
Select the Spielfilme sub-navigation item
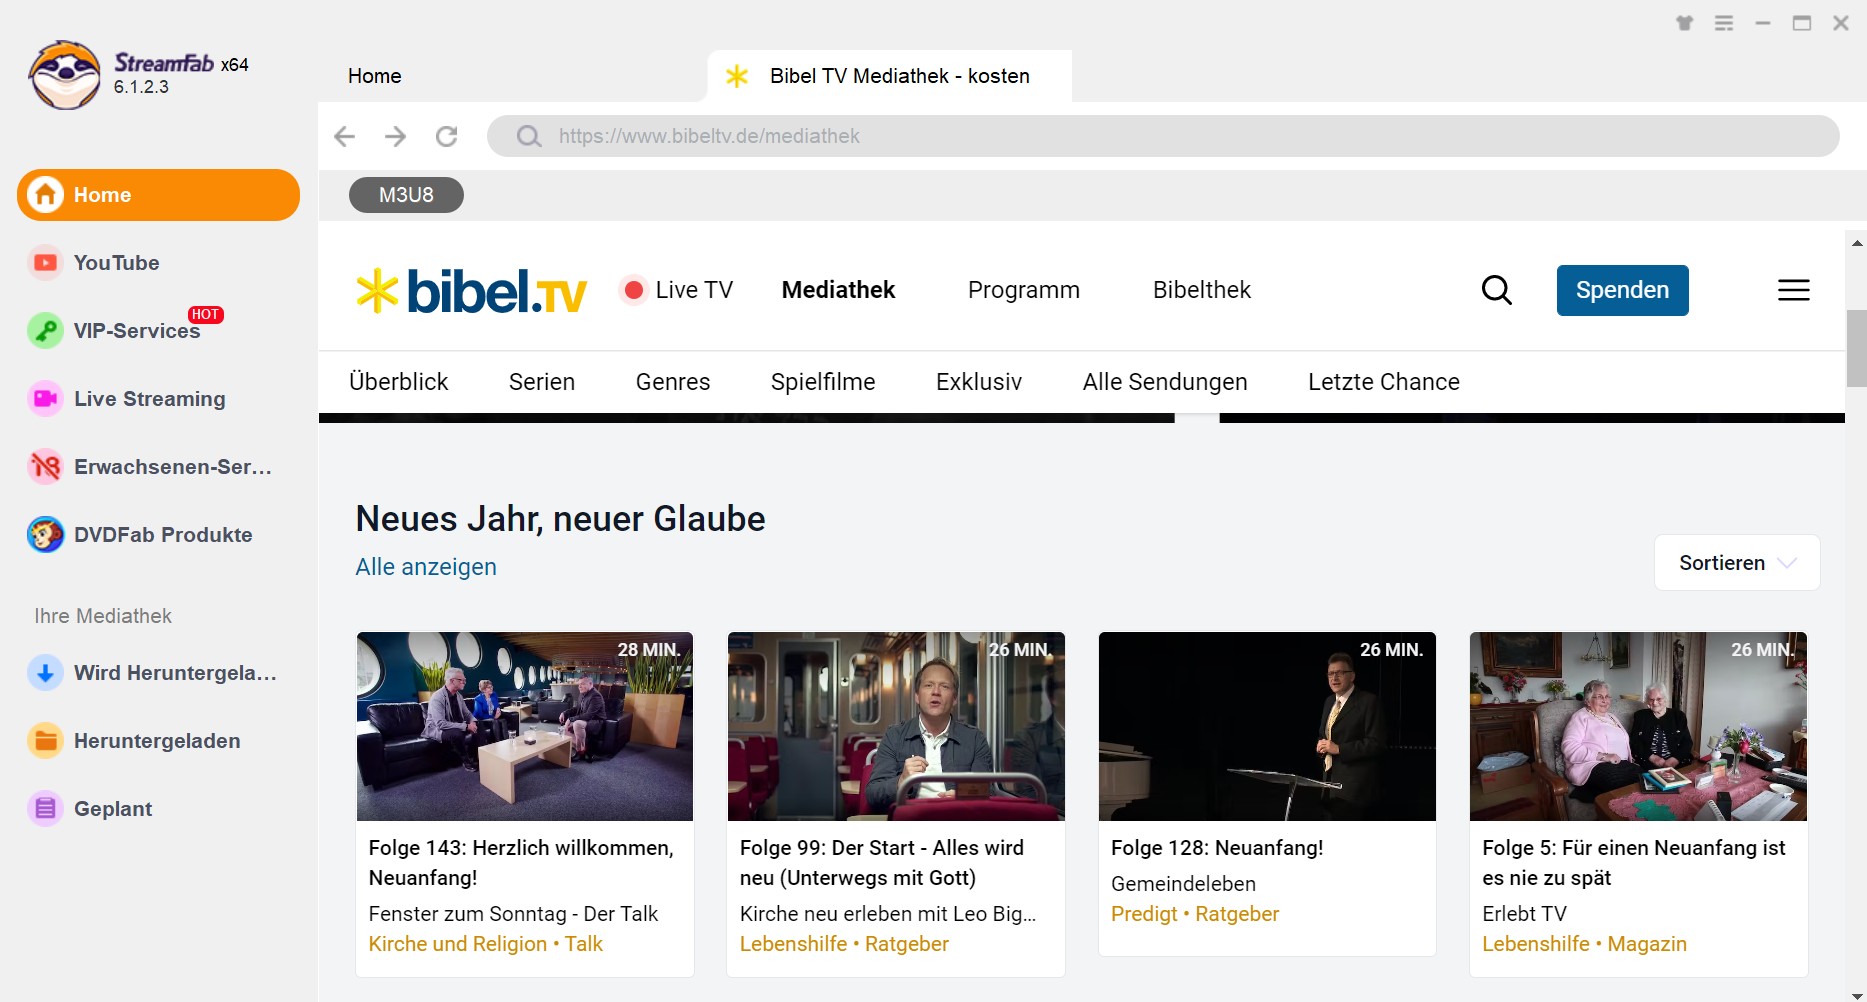[x=823, y=382]
